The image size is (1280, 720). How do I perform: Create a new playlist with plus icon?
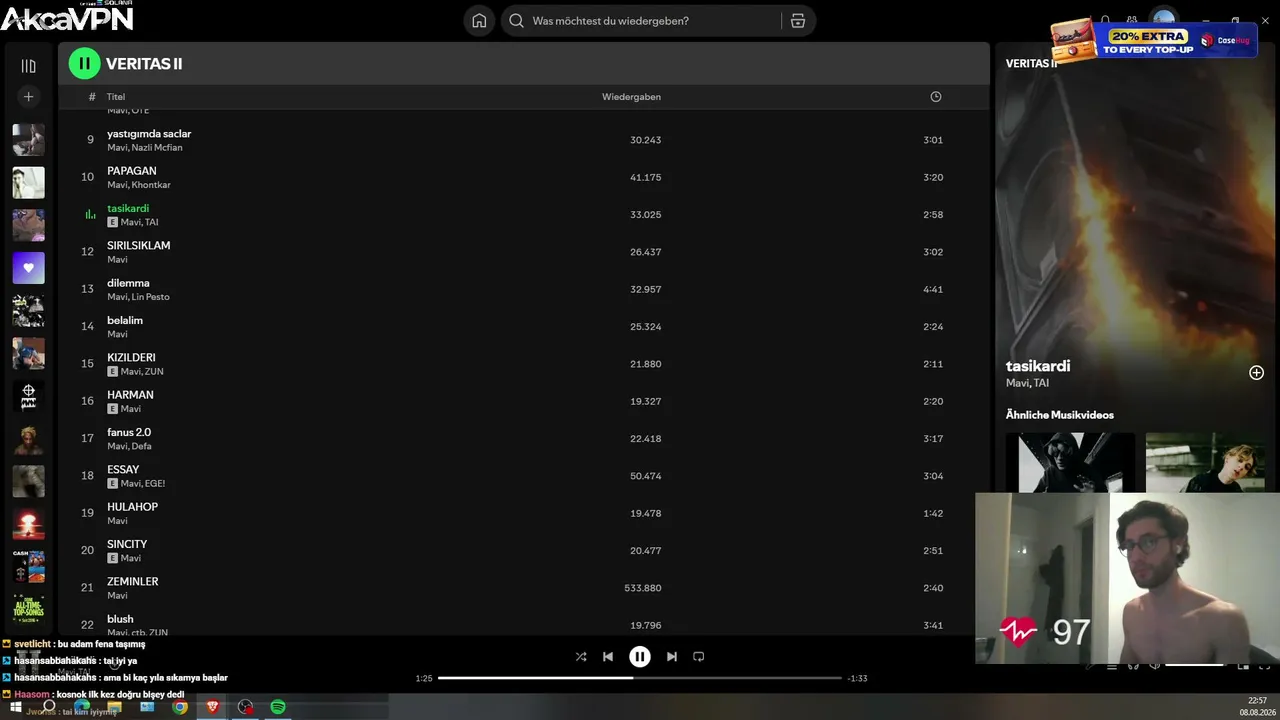(28, 97)
